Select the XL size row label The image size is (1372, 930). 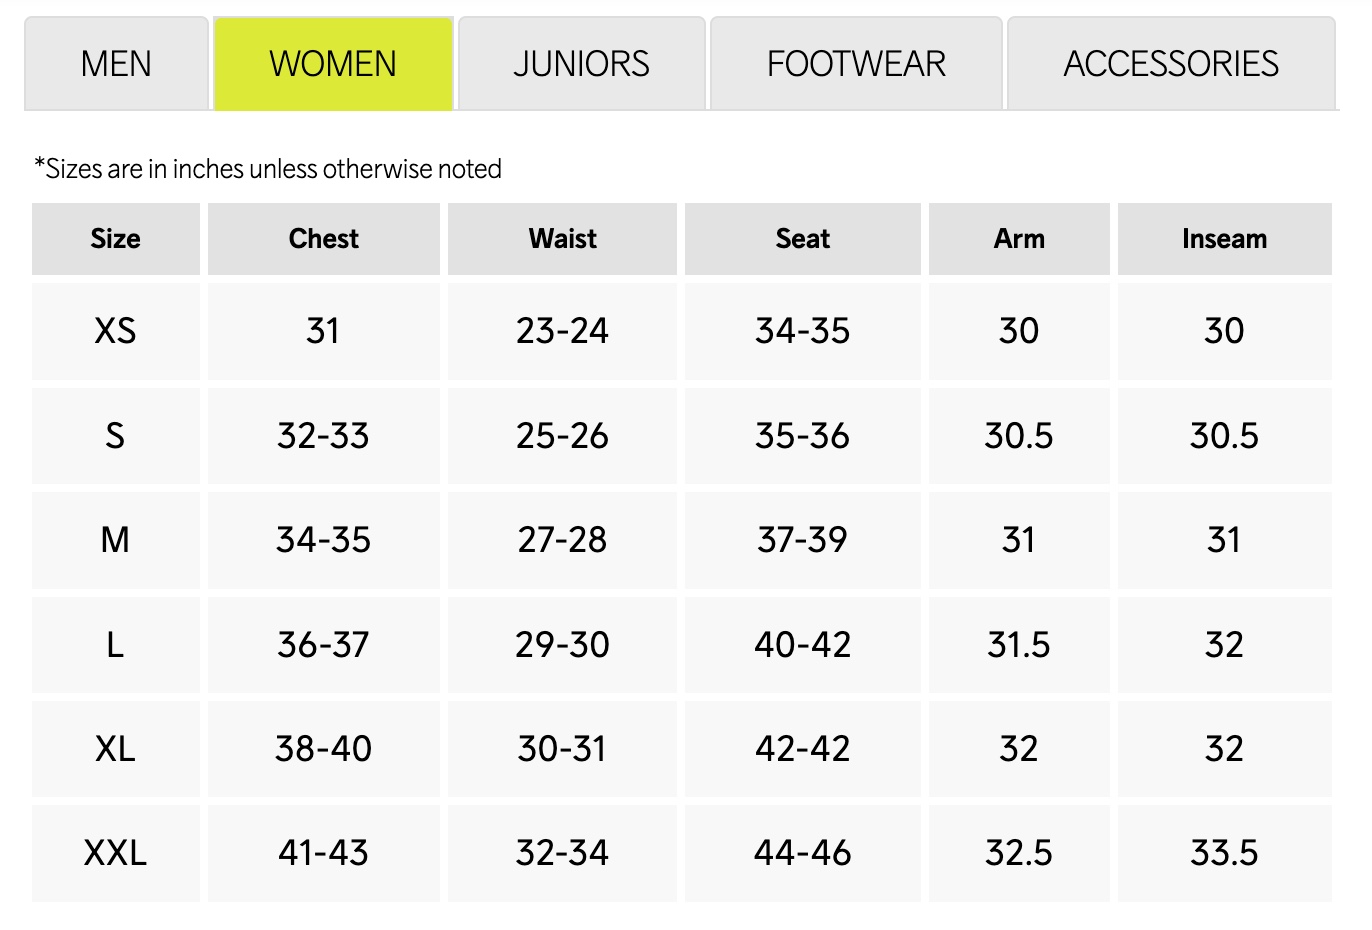pyautogui.click(x=115, y=749)
